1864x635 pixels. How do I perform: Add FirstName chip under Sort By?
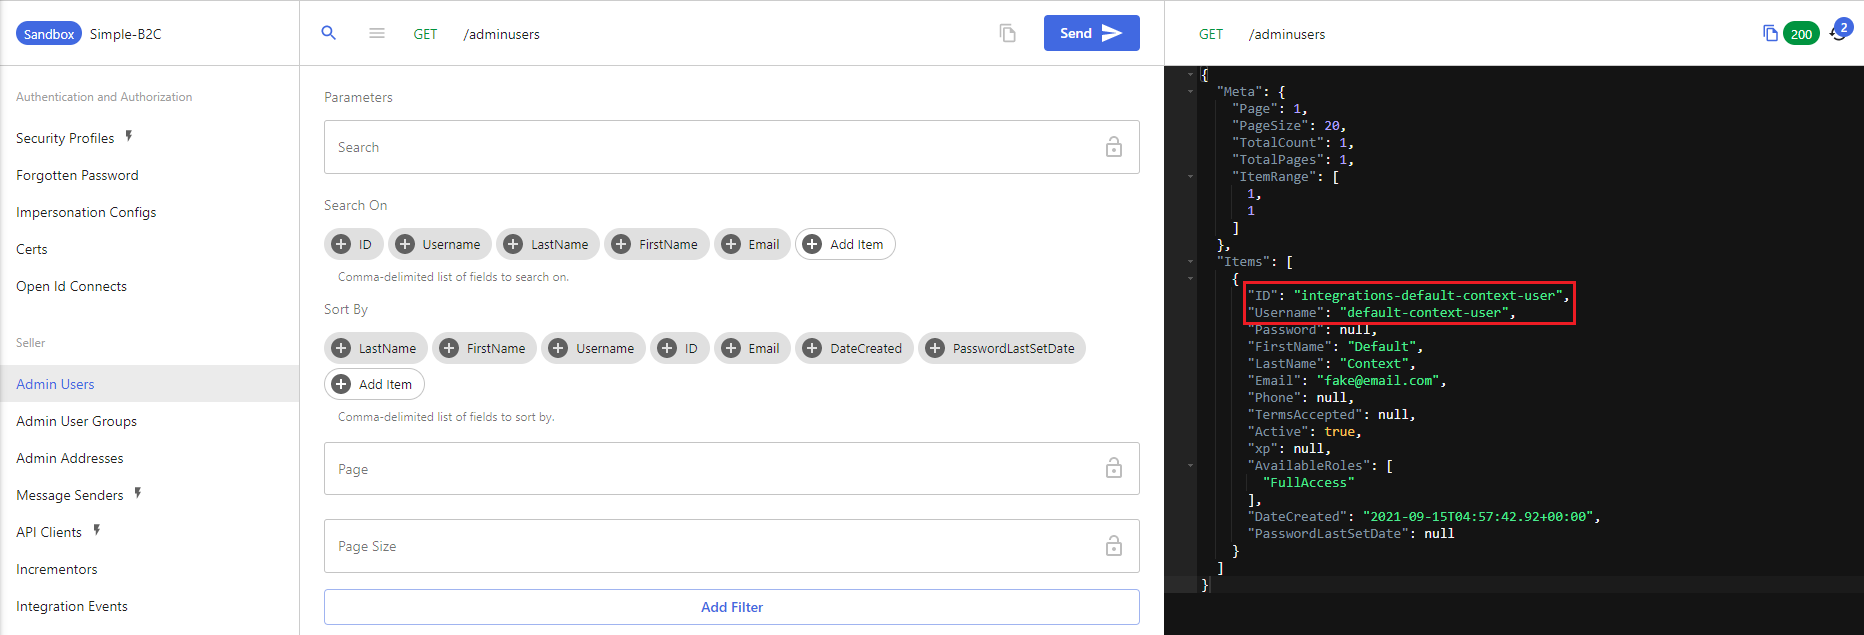point(485,348)
